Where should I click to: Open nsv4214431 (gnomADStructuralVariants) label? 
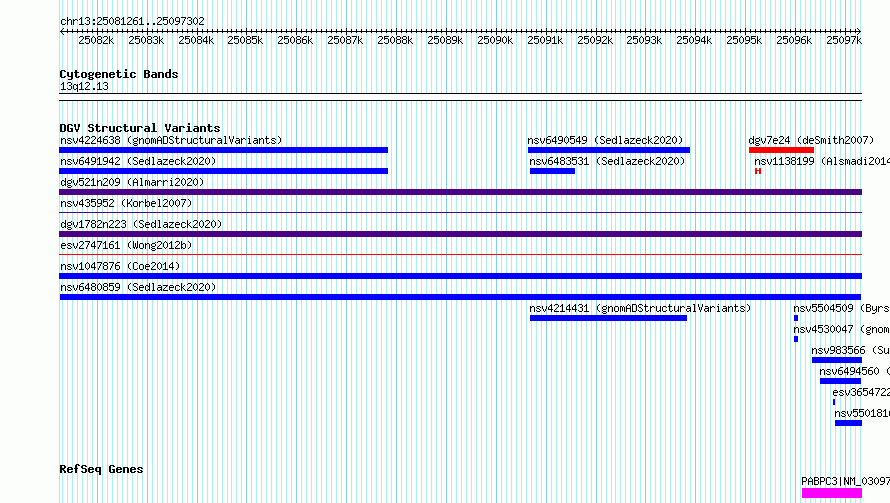[640, 308]
